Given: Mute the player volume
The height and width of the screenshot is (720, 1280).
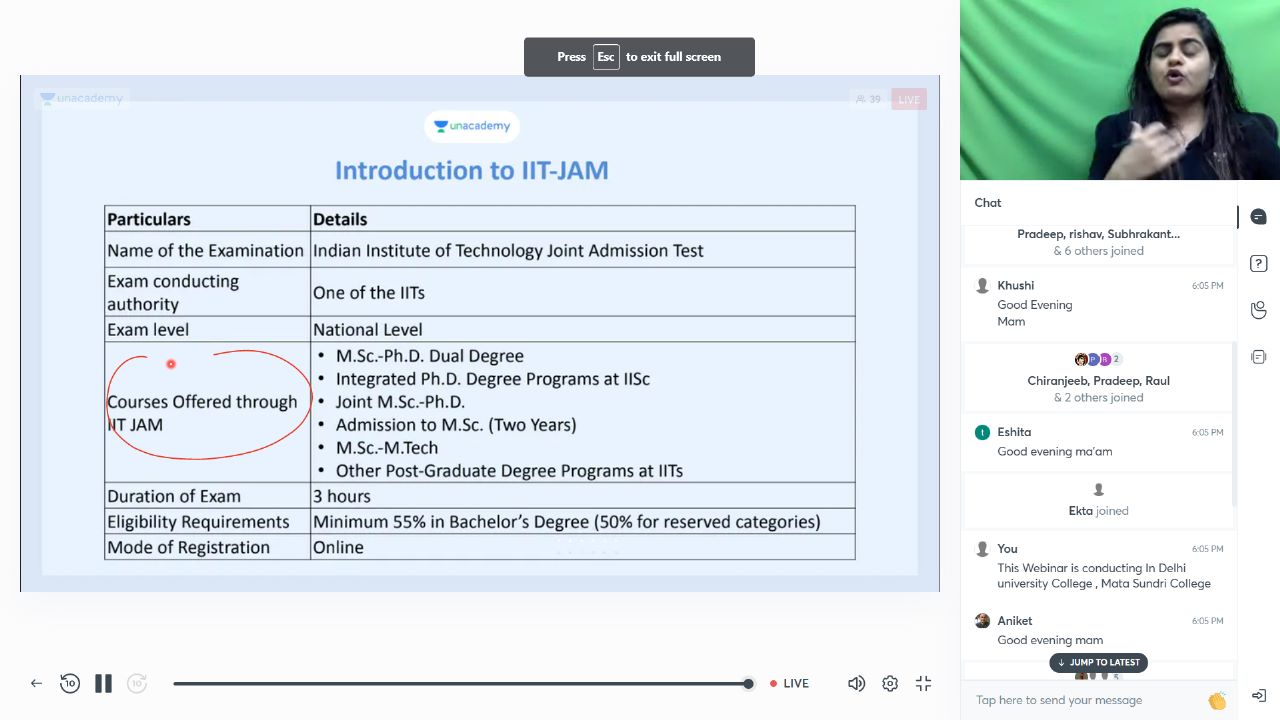Looking at the screenshot, I should [856, 683].
